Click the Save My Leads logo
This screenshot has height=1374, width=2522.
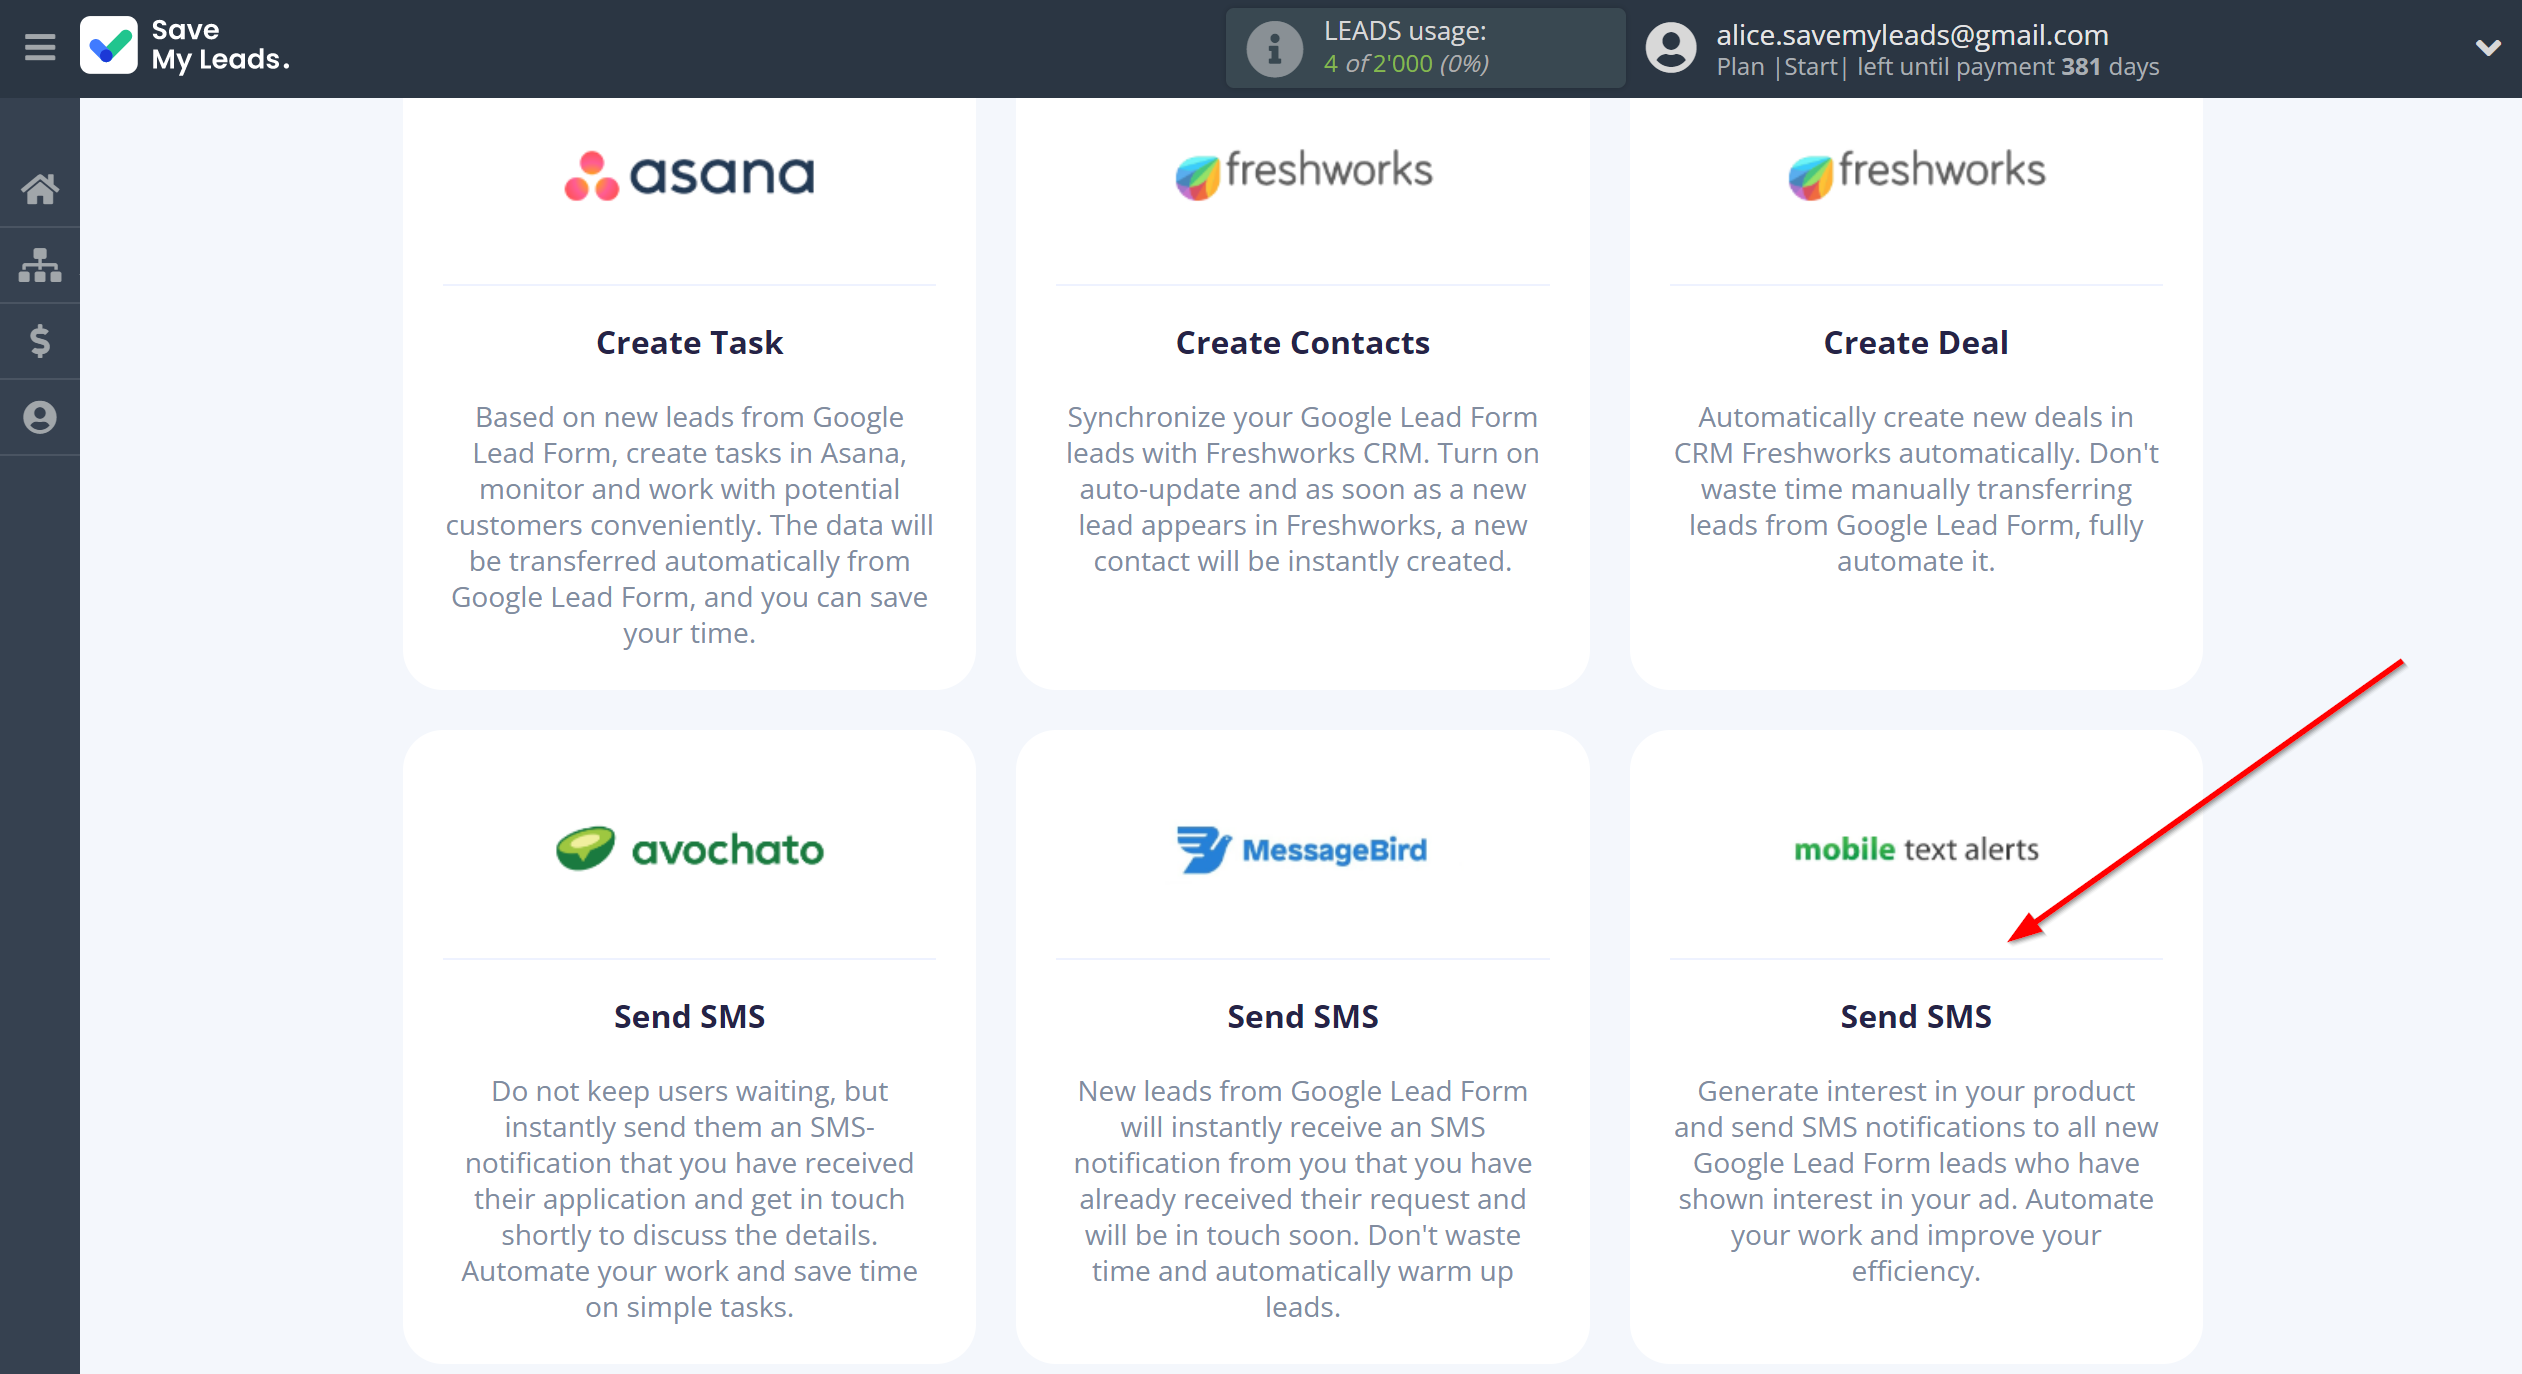(x=186, y=46)
